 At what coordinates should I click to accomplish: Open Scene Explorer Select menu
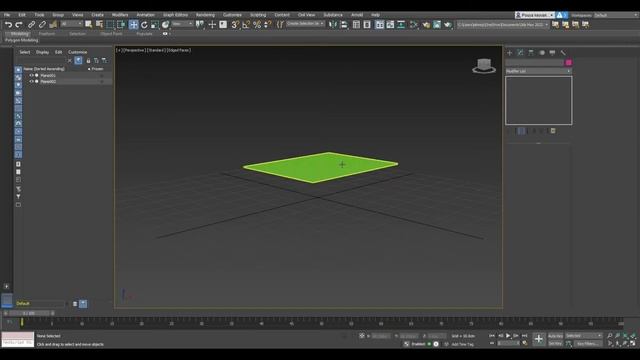coord(24,52)
